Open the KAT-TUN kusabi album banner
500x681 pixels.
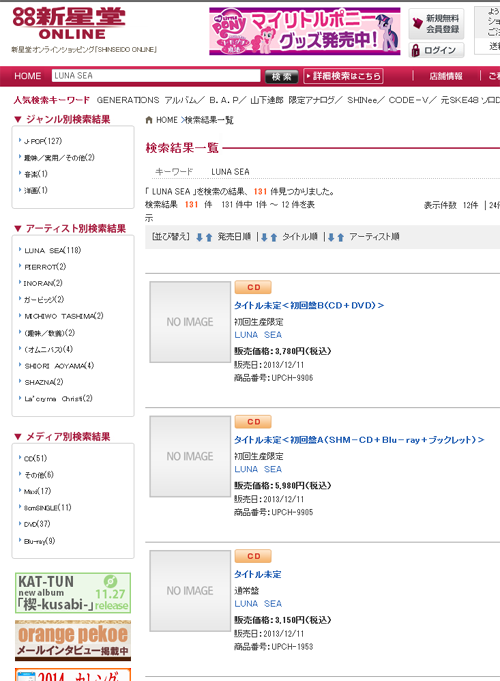(x=73, y=592)
